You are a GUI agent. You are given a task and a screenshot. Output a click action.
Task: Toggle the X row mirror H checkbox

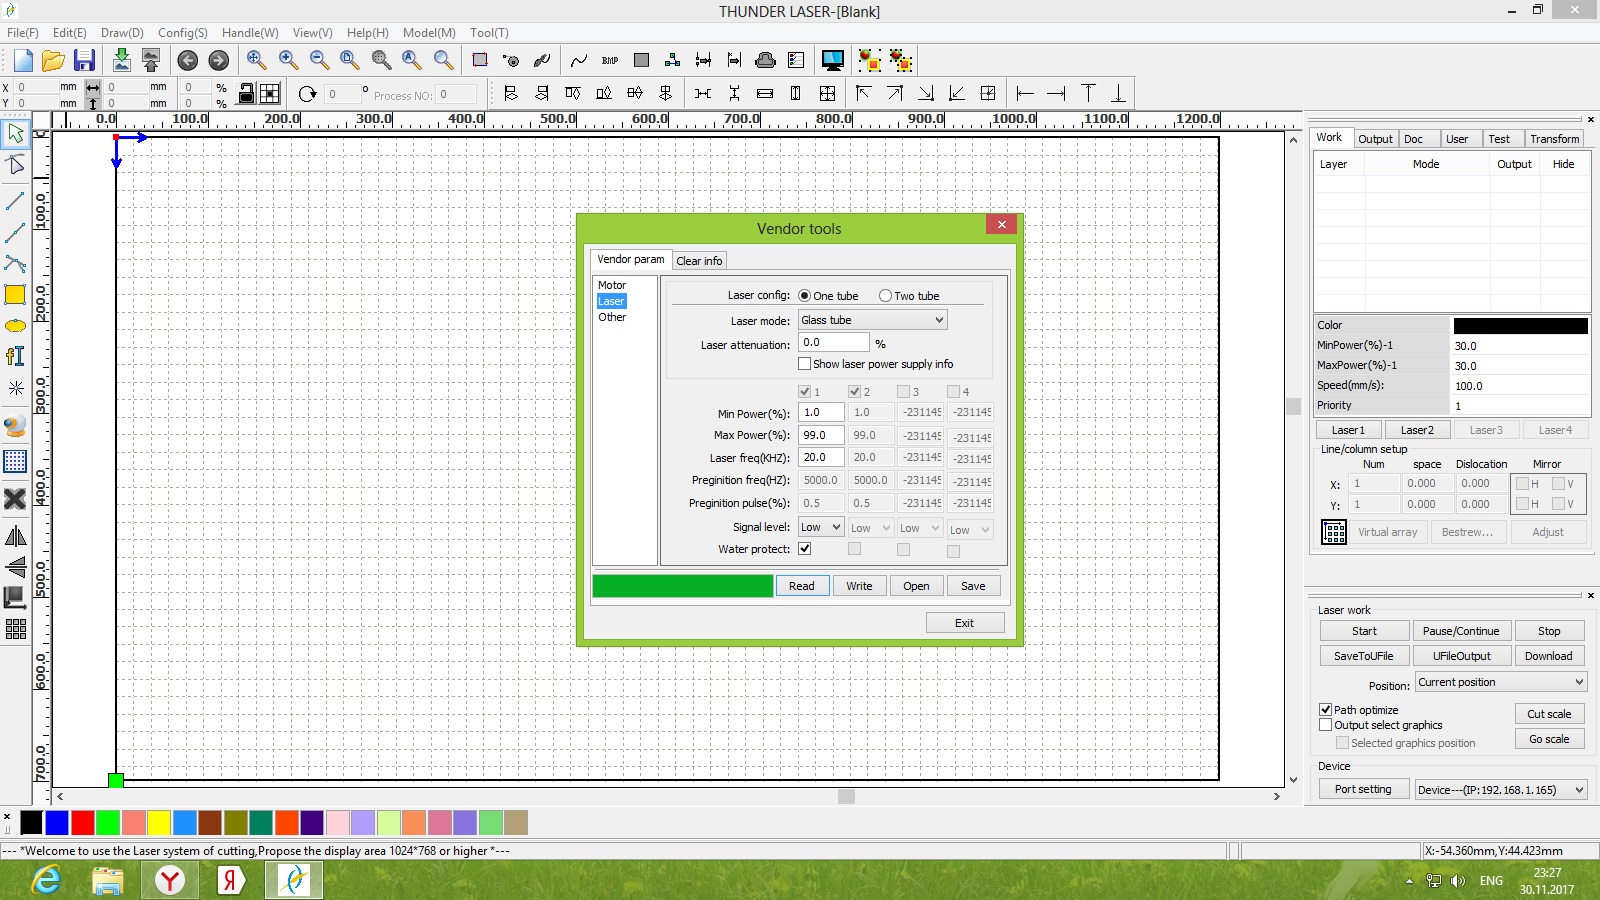(1522, 484)
